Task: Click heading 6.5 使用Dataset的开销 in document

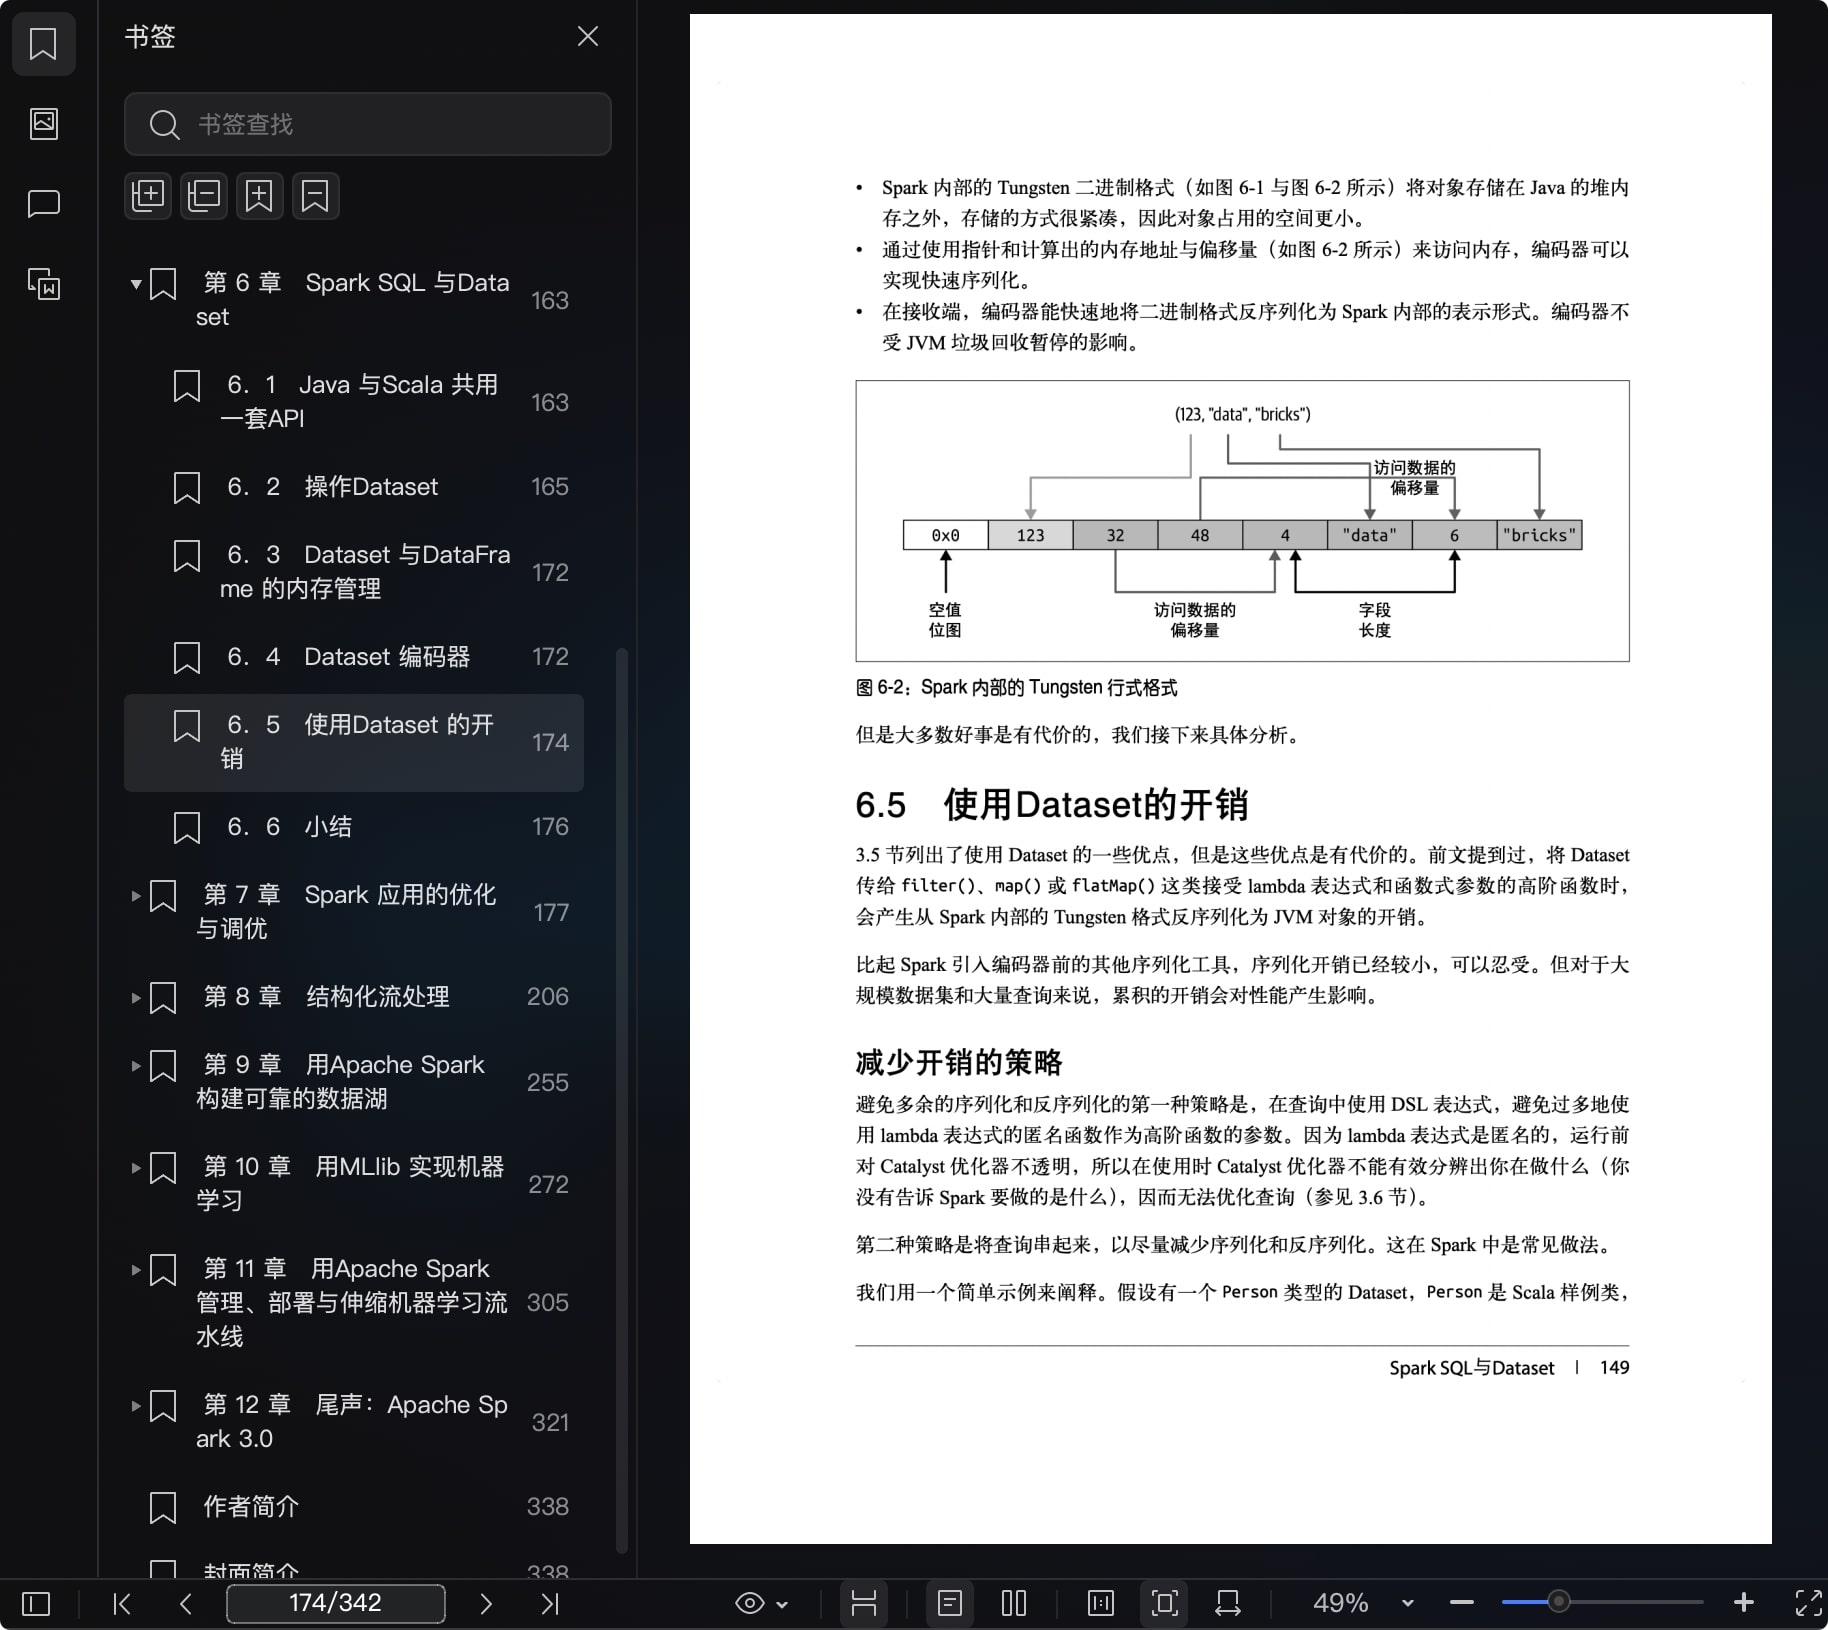Action: tap(1051, 805)
